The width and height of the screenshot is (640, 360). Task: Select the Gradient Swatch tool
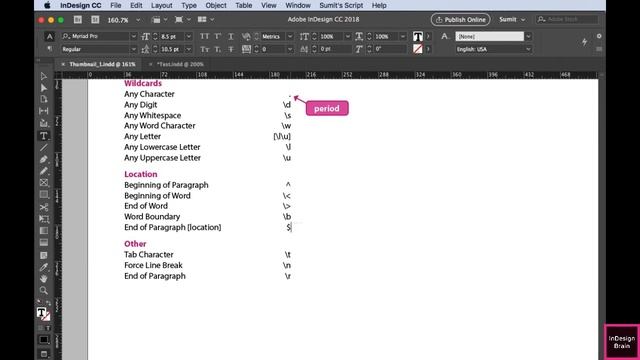(x=44, y=231)
